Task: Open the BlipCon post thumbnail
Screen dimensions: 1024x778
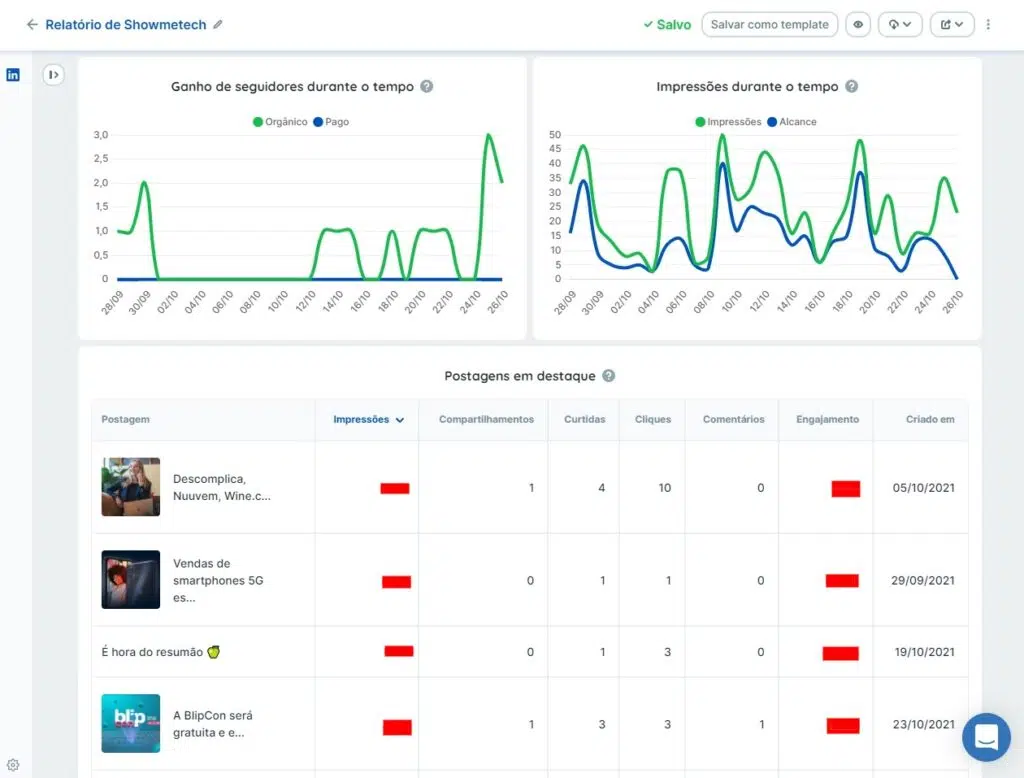Action: 130,722
